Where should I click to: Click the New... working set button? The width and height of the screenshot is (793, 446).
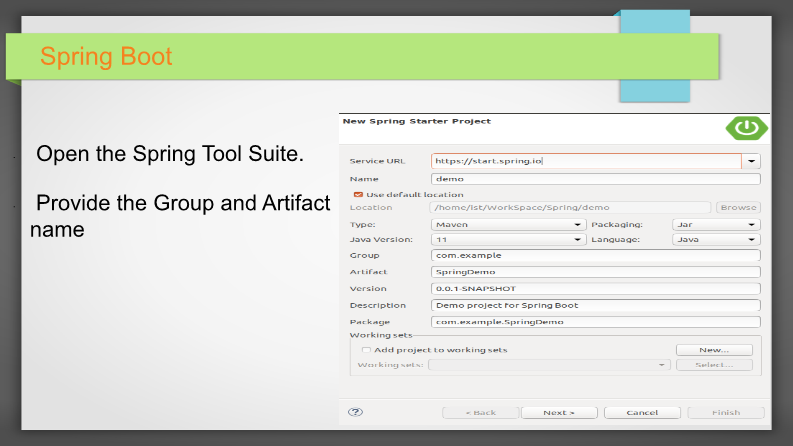[714, 350]
